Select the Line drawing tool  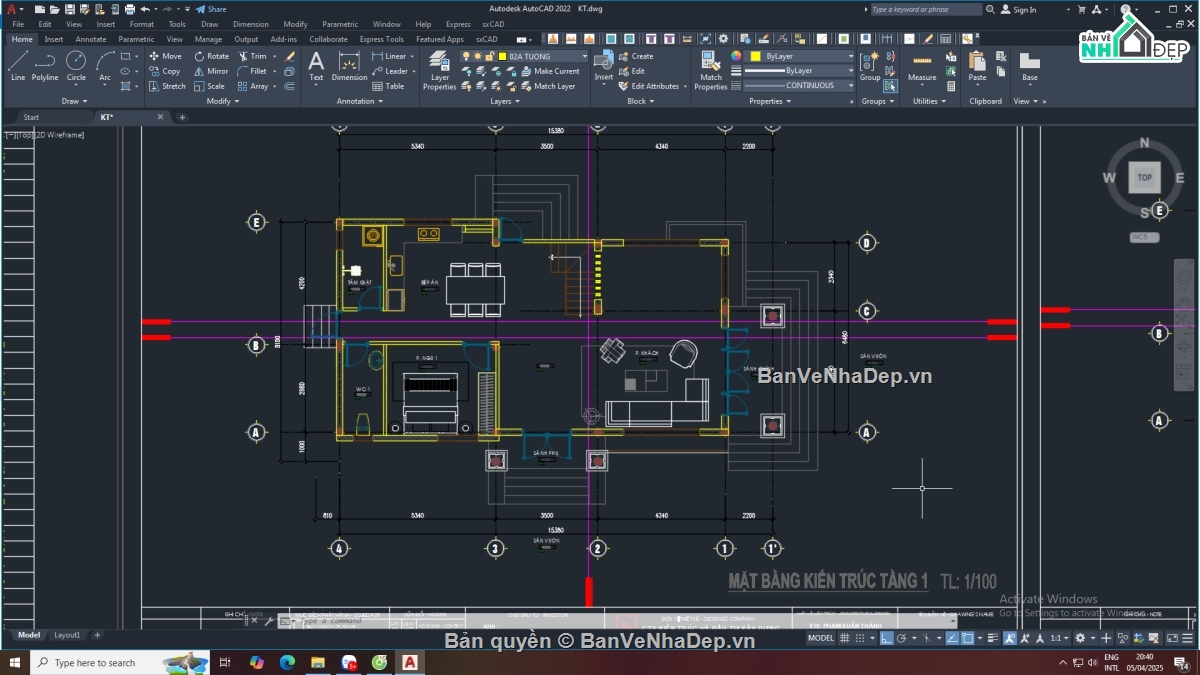[18, 66]
